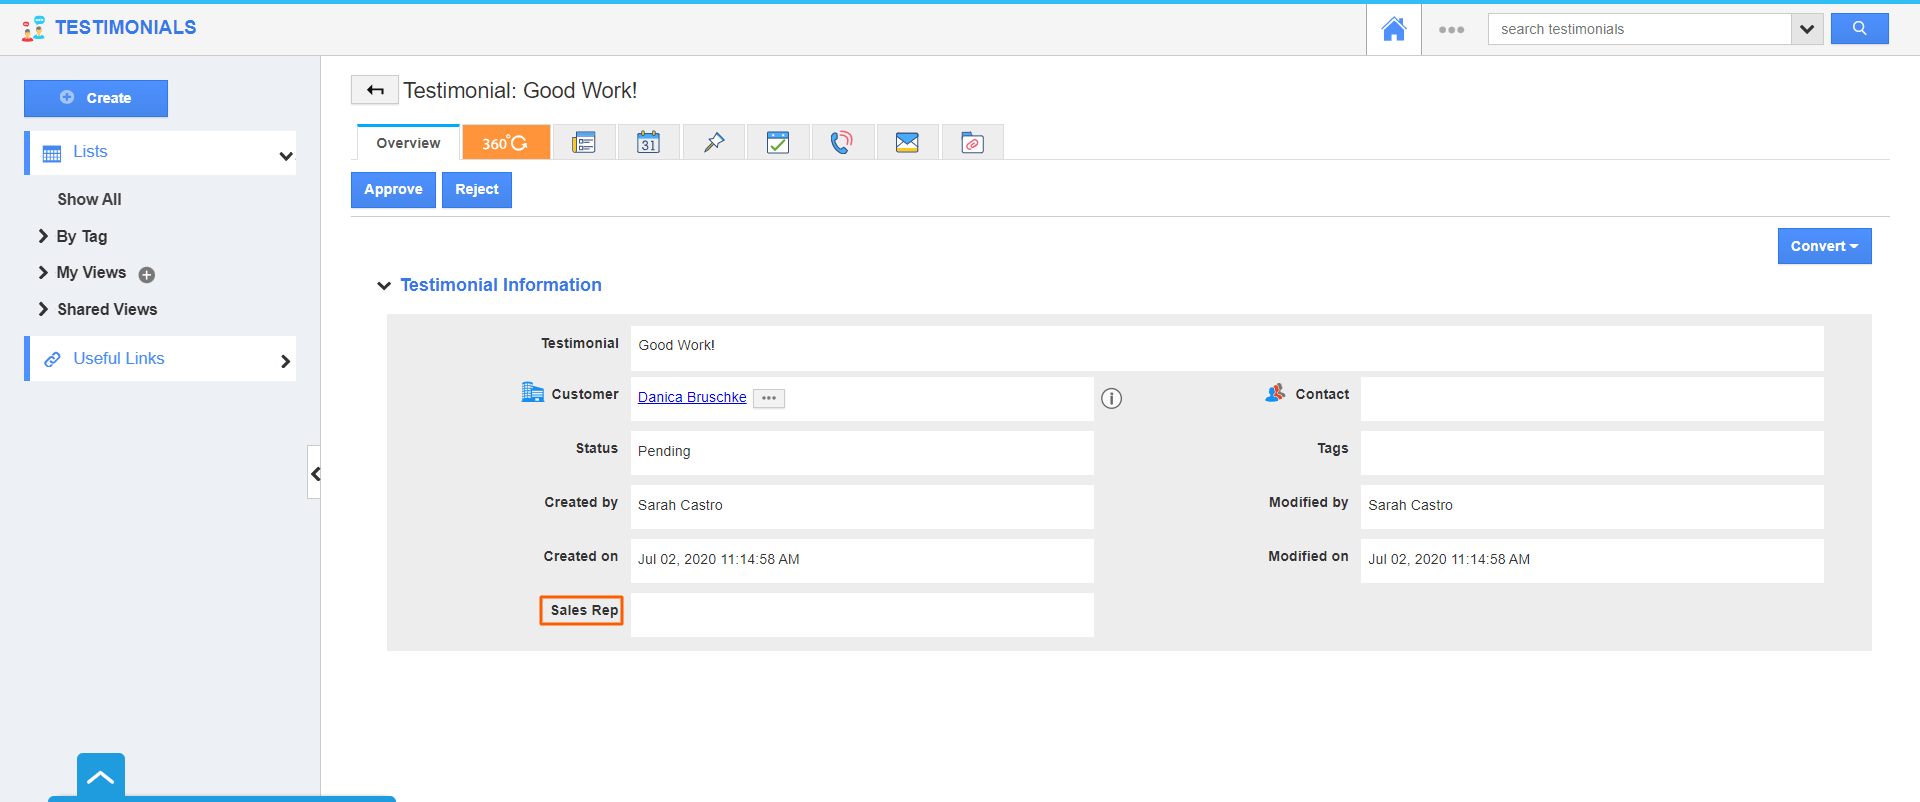Collapse the Lists section

pos(286,156)
